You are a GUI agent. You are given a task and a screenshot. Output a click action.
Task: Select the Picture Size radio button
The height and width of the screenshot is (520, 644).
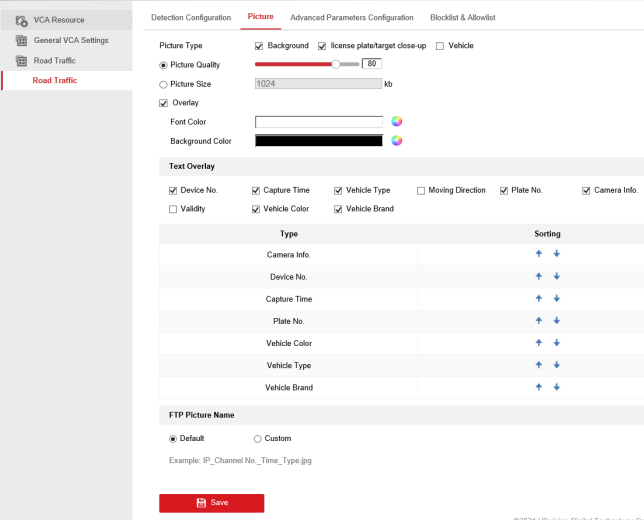pos(164,84)
